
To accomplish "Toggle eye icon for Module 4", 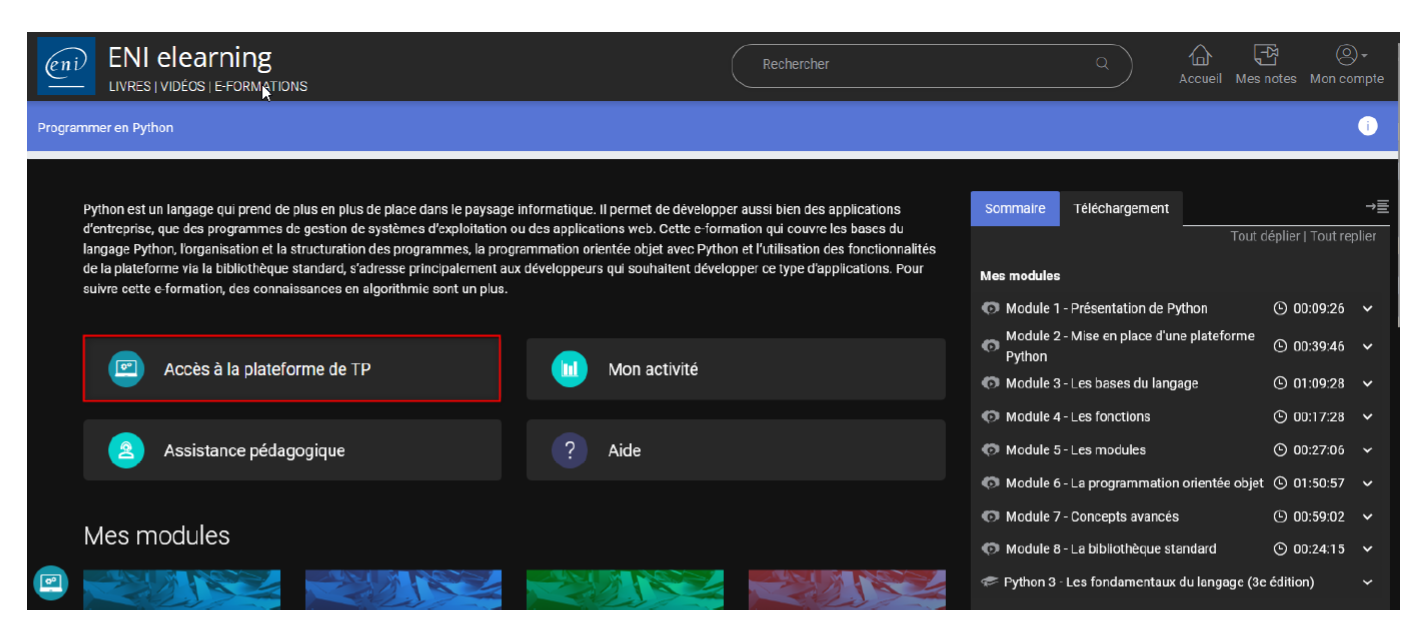I will (990, 416).
